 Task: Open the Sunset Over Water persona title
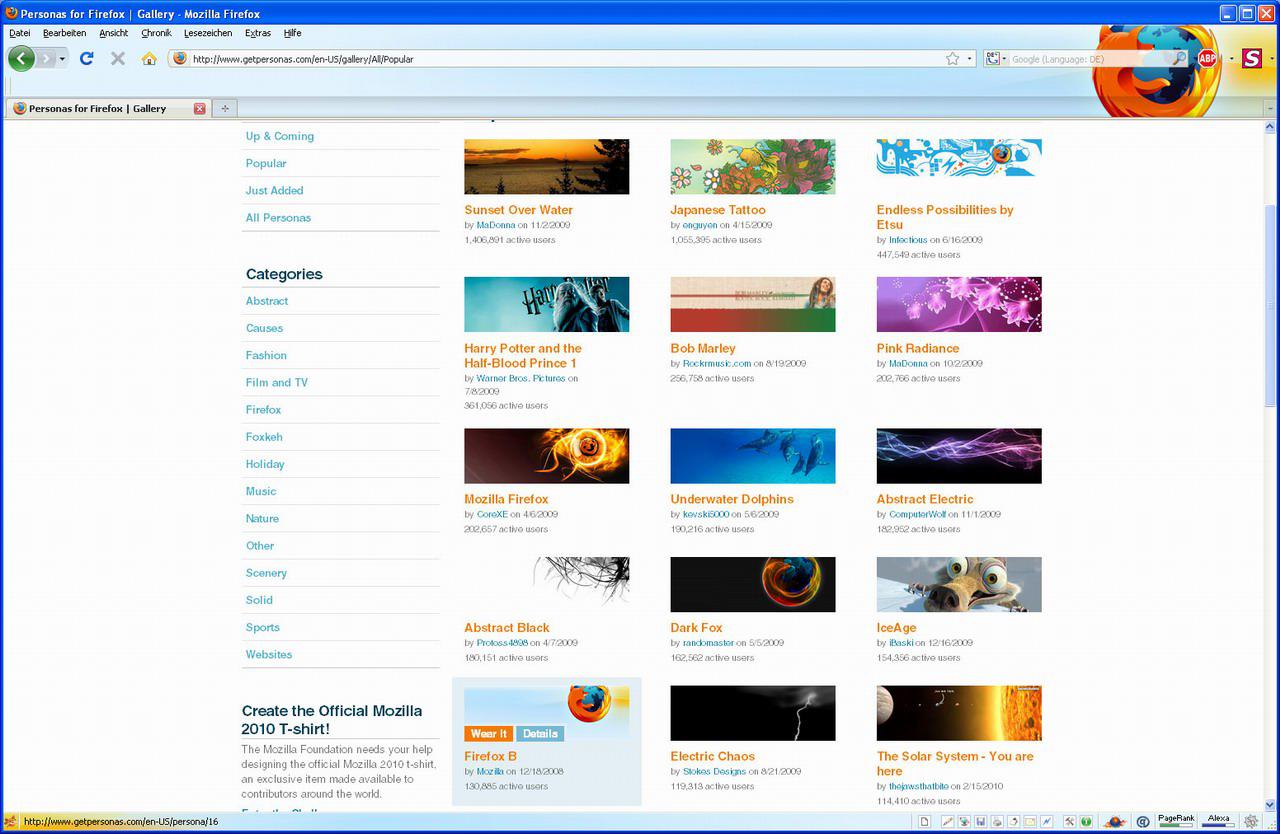(x=519, y=210)
